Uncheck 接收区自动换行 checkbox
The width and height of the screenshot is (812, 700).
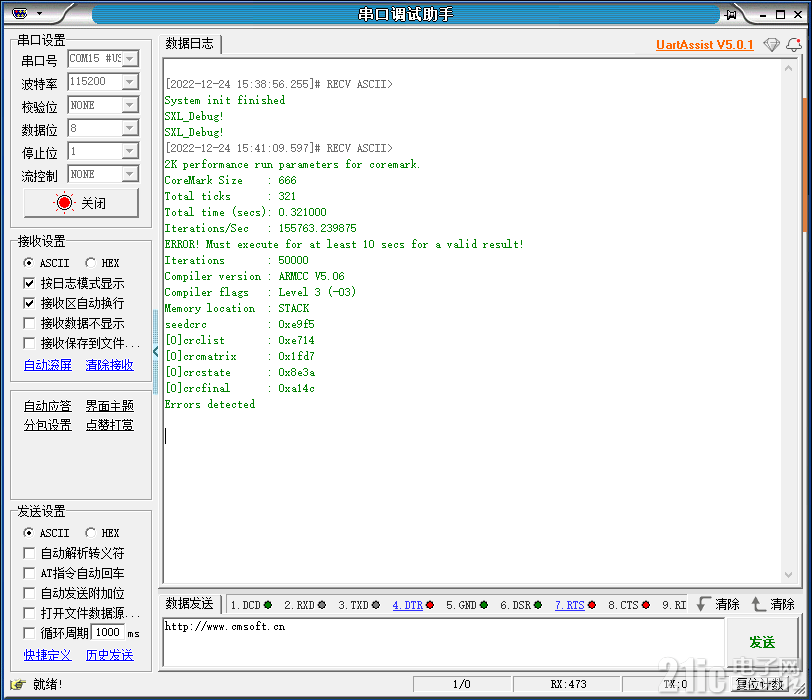tap(29, 303)
